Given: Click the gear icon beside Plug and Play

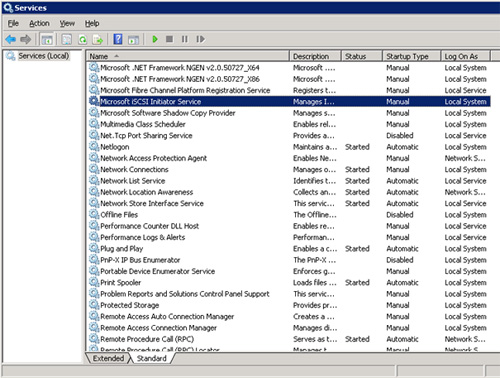Looking at the screenshot, I should pos(94,248).
